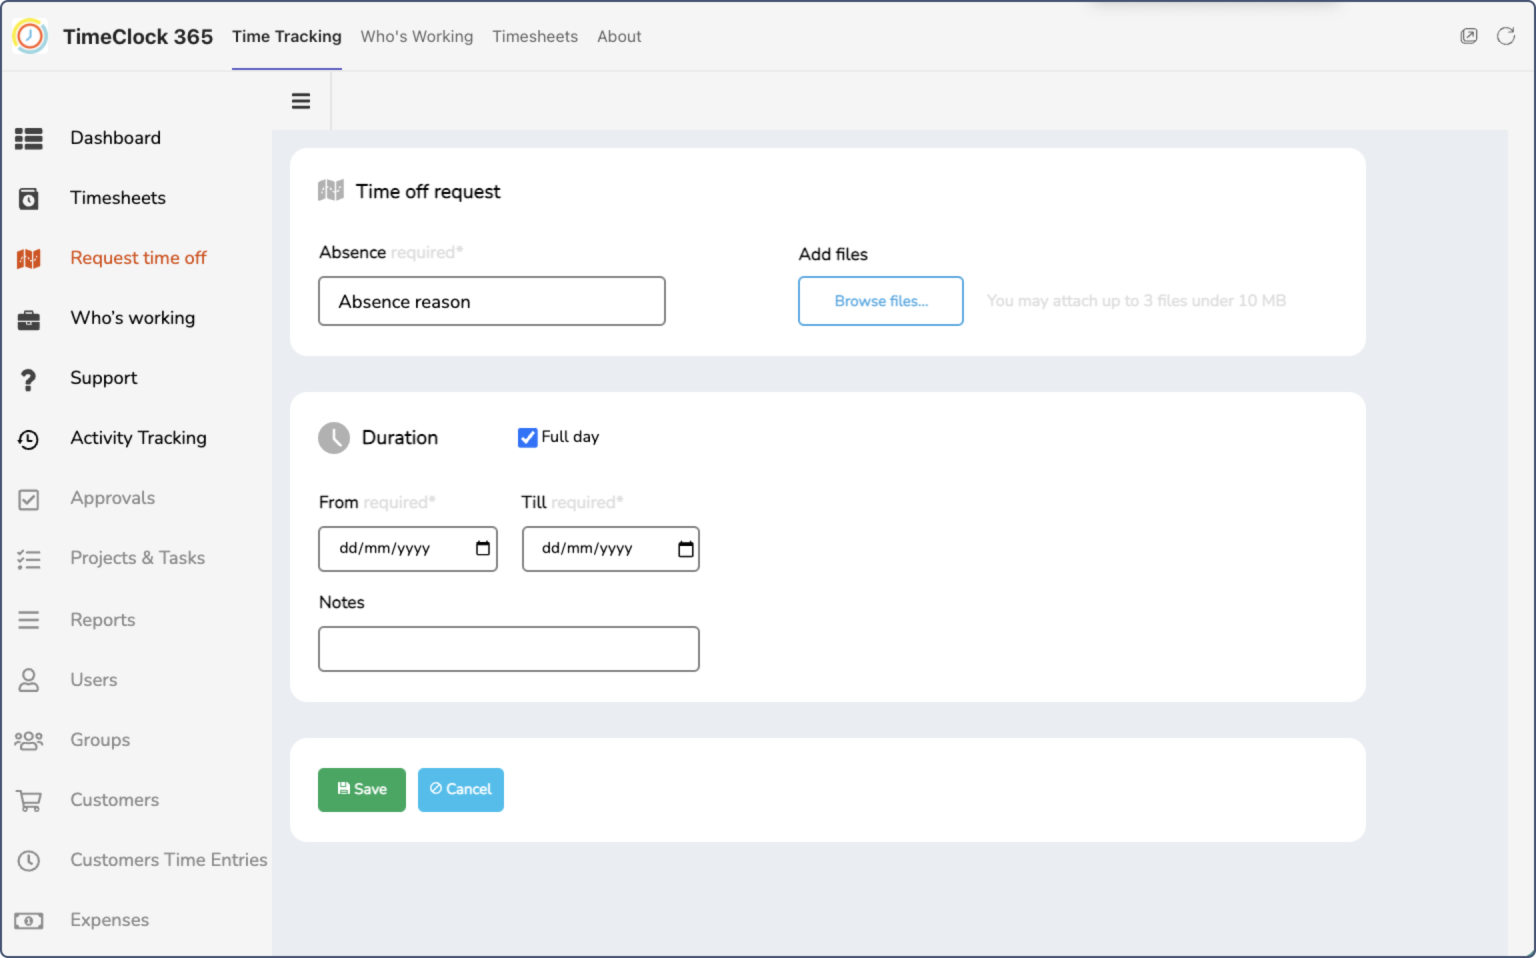
Task: Select the Timesheets clock icon in sidebar
Action: tap(29, 198)
